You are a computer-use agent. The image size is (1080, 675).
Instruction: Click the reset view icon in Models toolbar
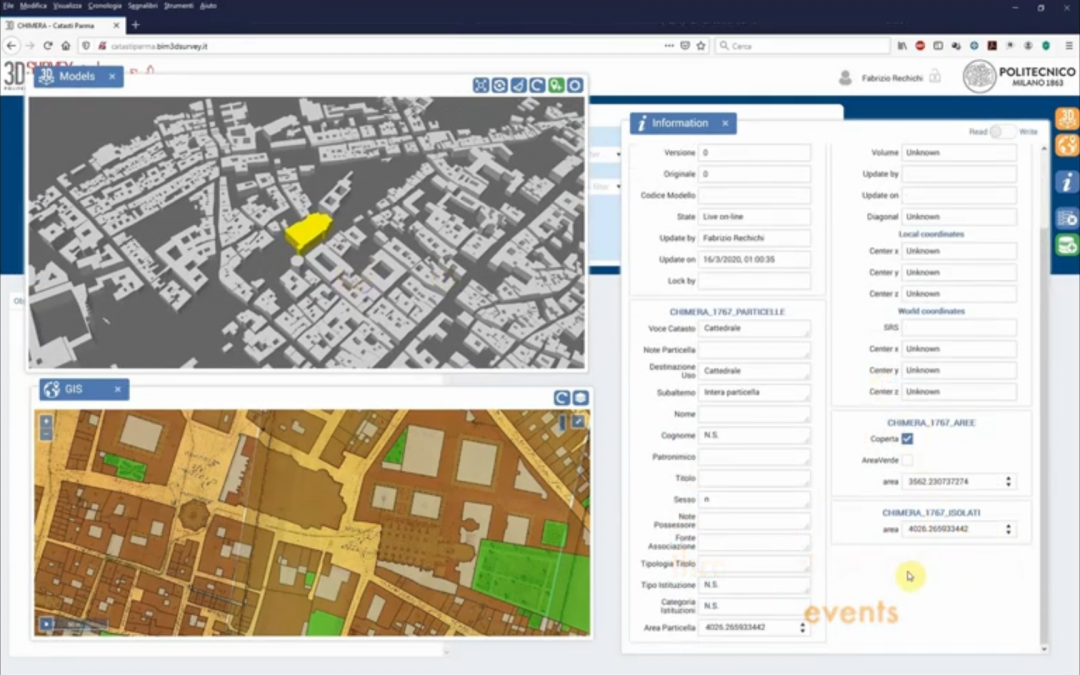537,85
